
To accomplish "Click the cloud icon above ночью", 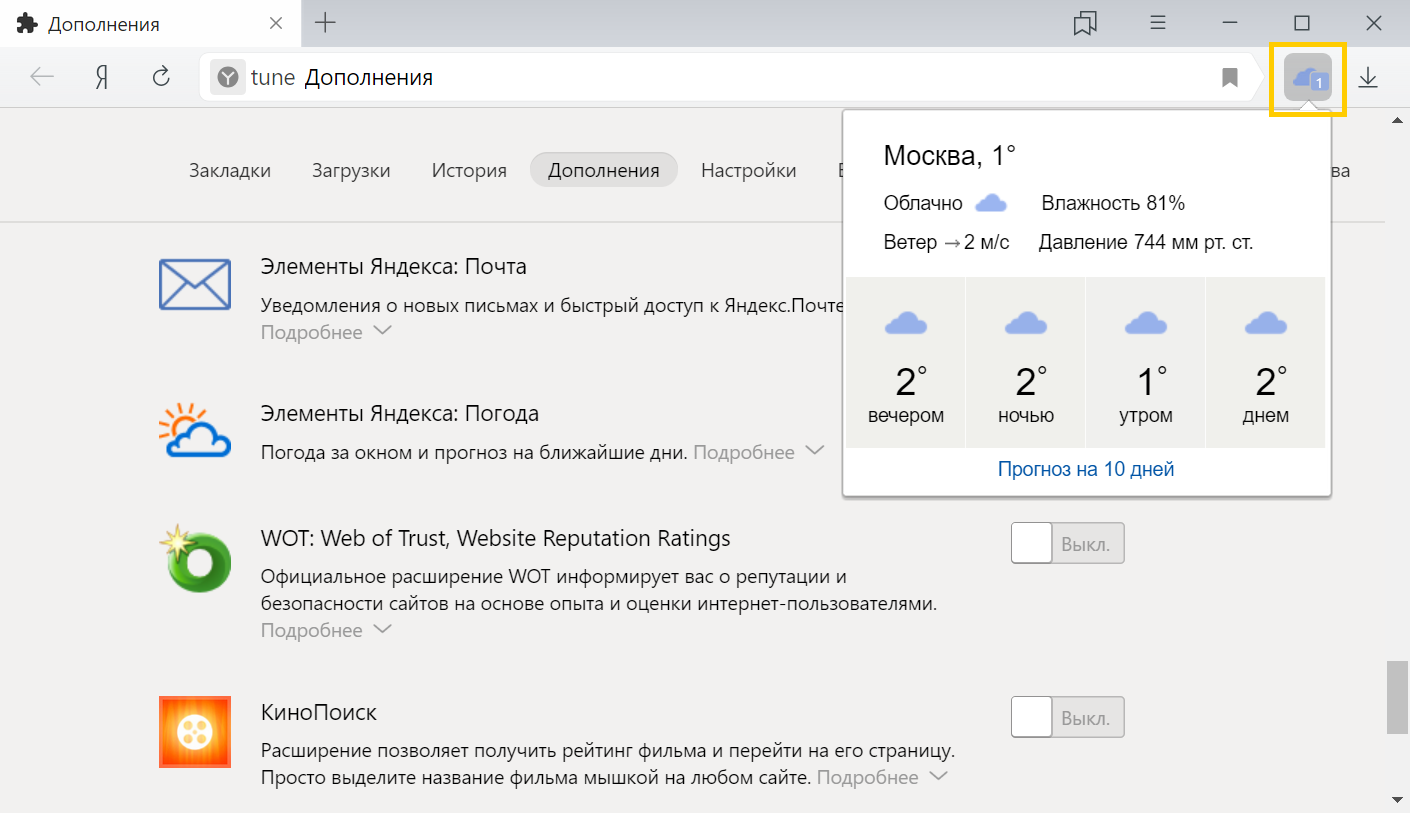I will [x=1026, y=323].
